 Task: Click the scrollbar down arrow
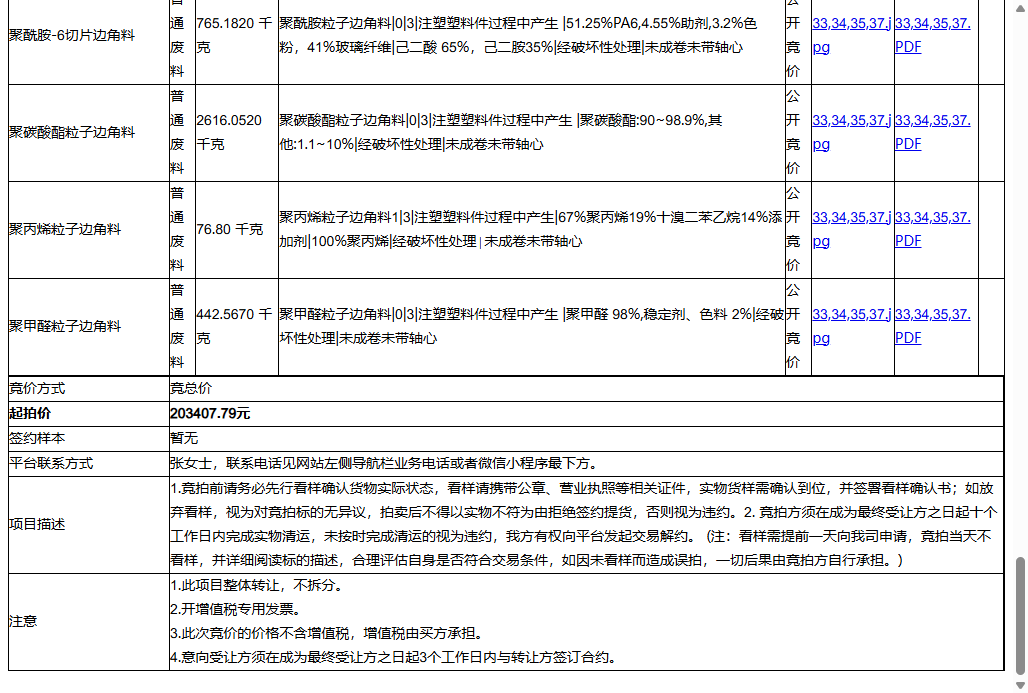(1020, 685)
